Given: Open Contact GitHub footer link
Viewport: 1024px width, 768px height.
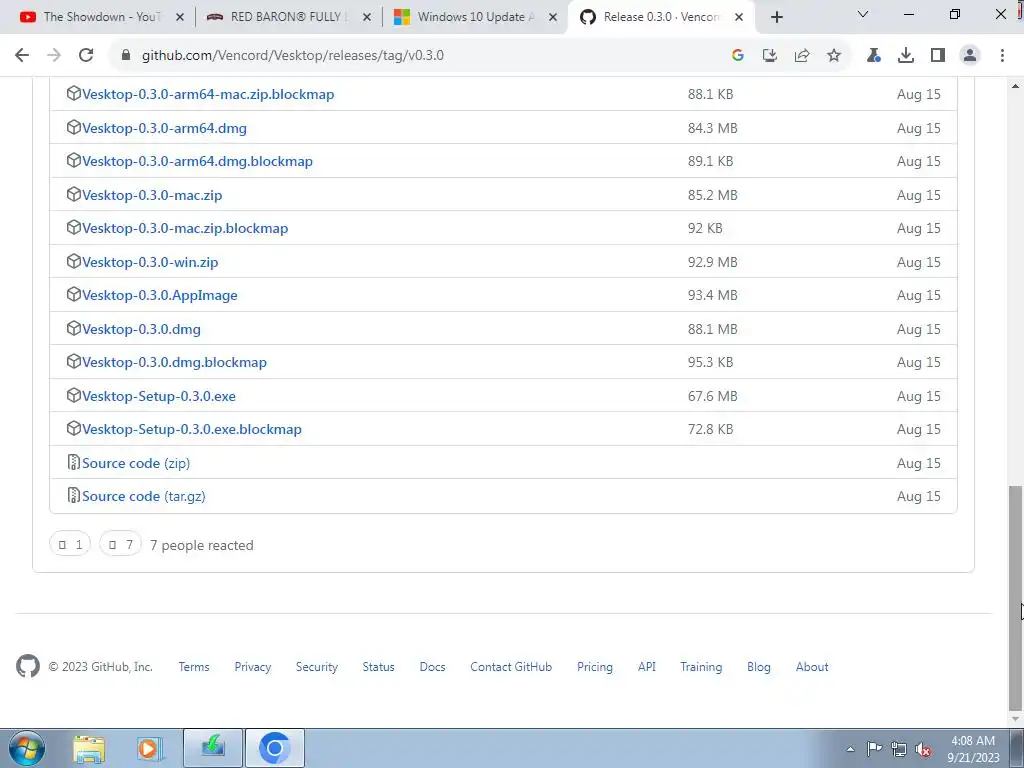Looking at the screenshot, I should pos(511,667).
